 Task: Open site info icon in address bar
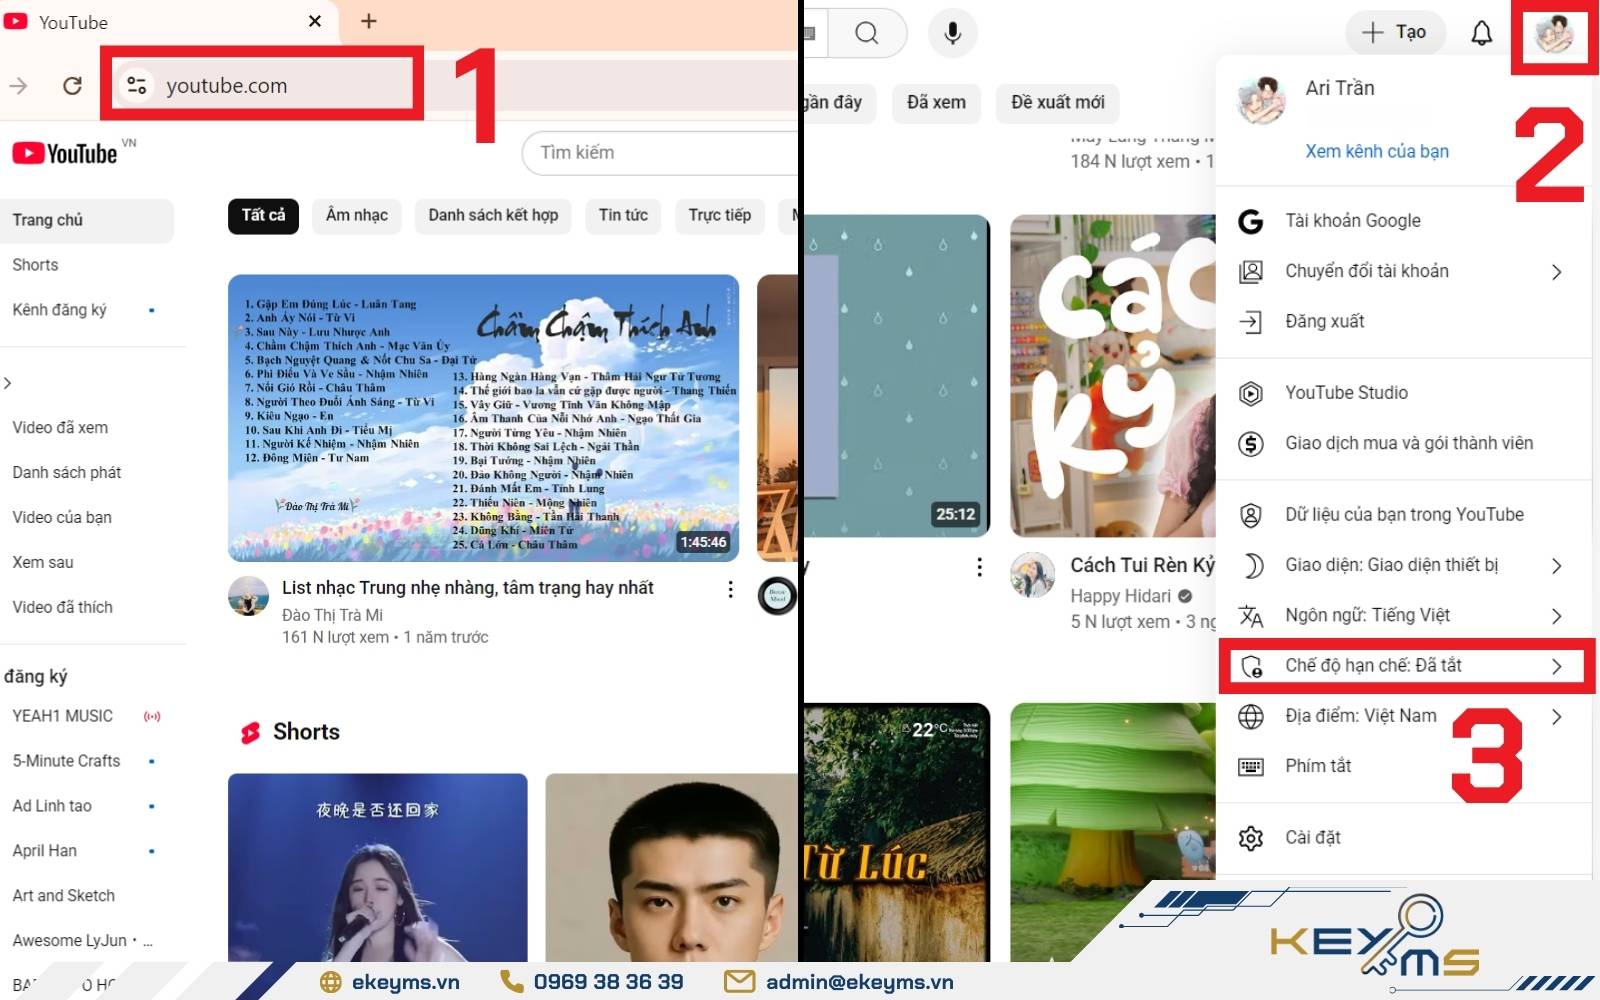click(x=136, y=86)
